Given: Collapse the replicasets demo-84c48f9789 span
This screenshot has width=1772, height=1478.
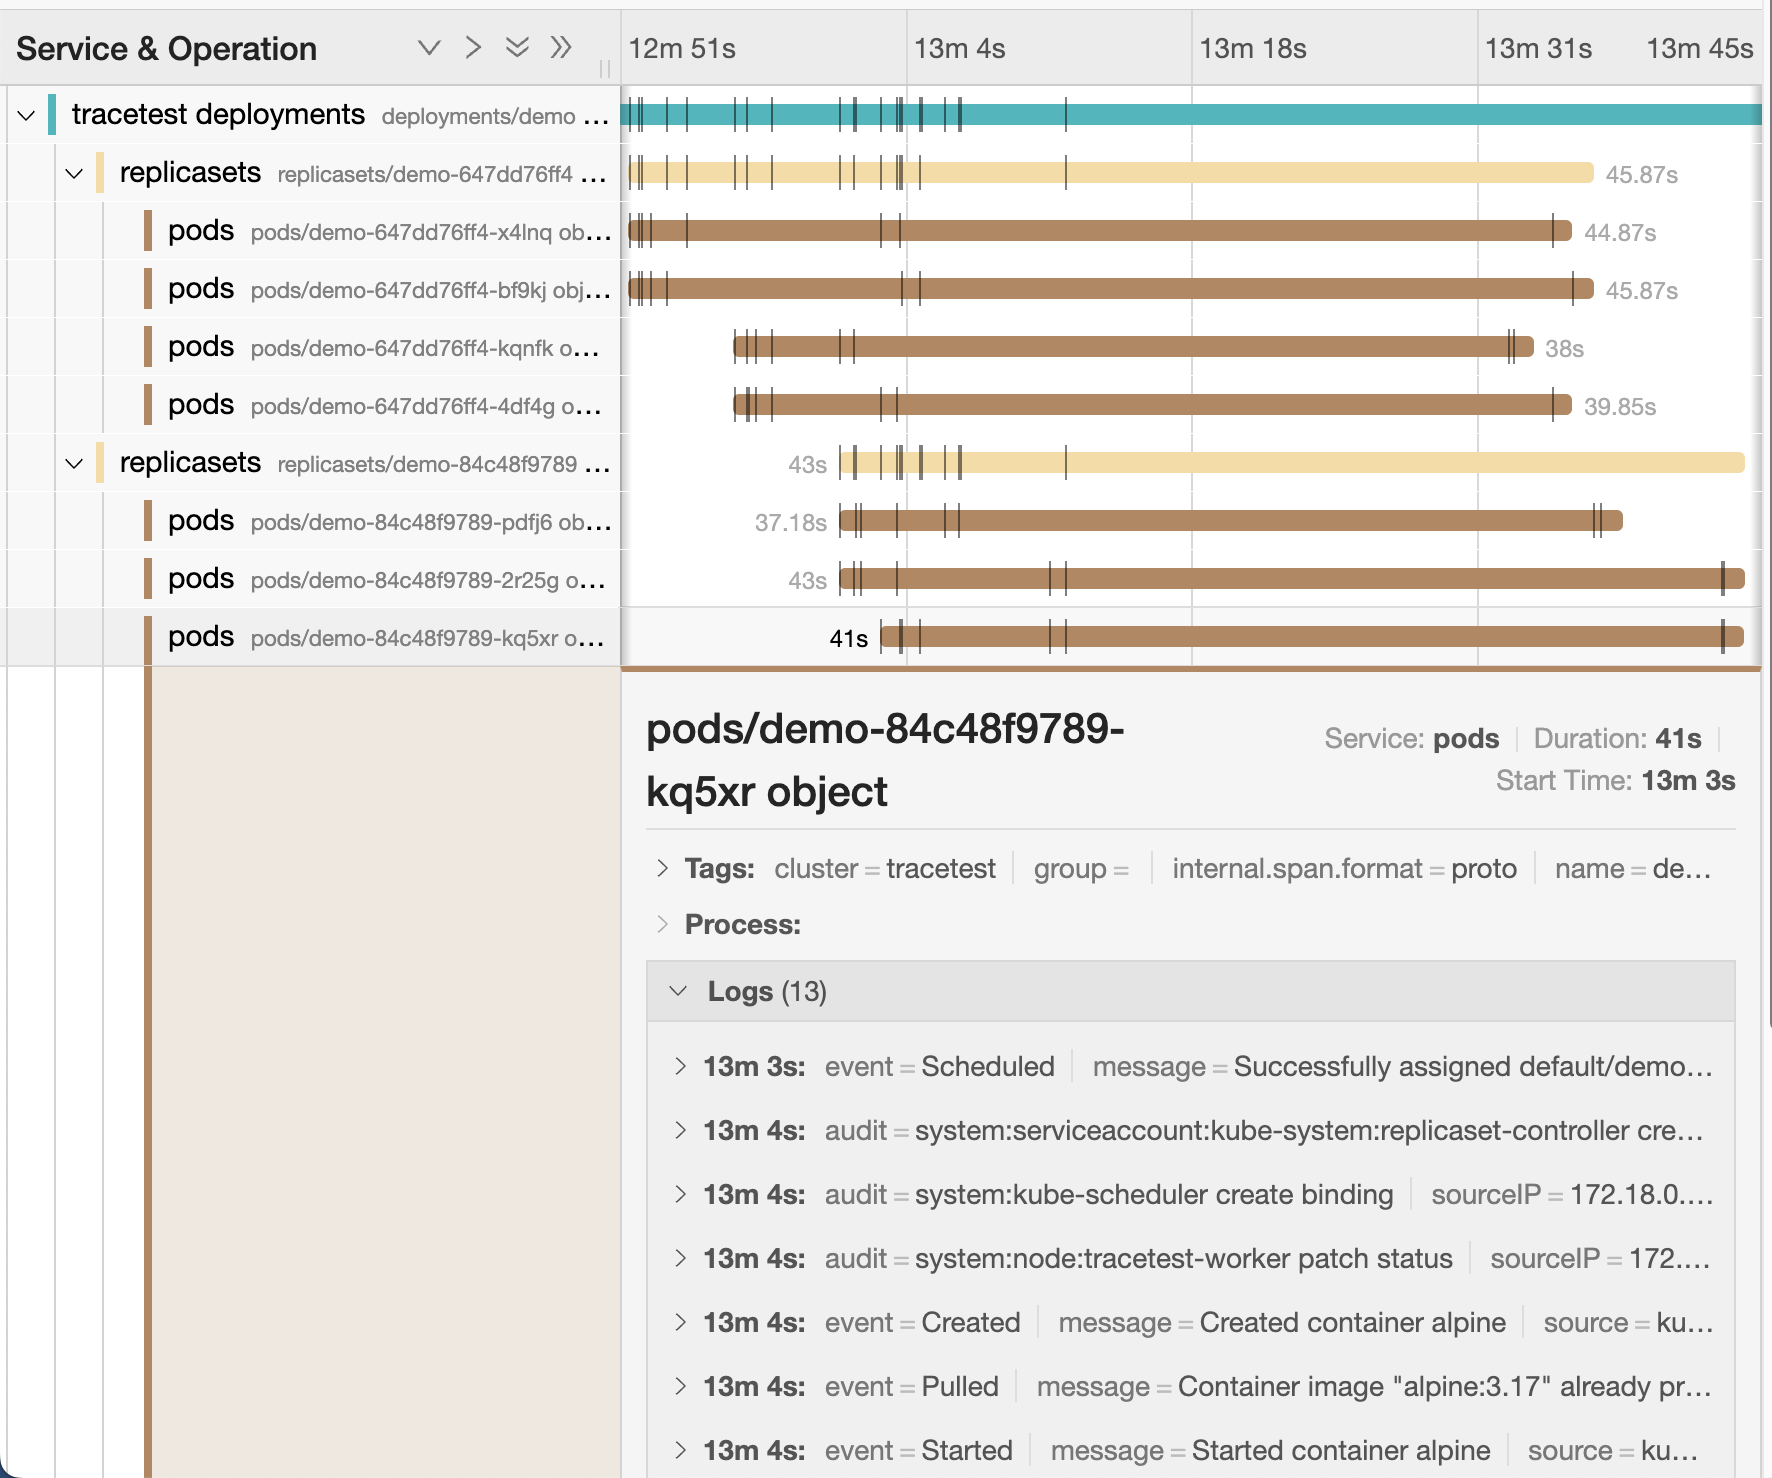Looking at the screenshot, I should click(74, 463).
